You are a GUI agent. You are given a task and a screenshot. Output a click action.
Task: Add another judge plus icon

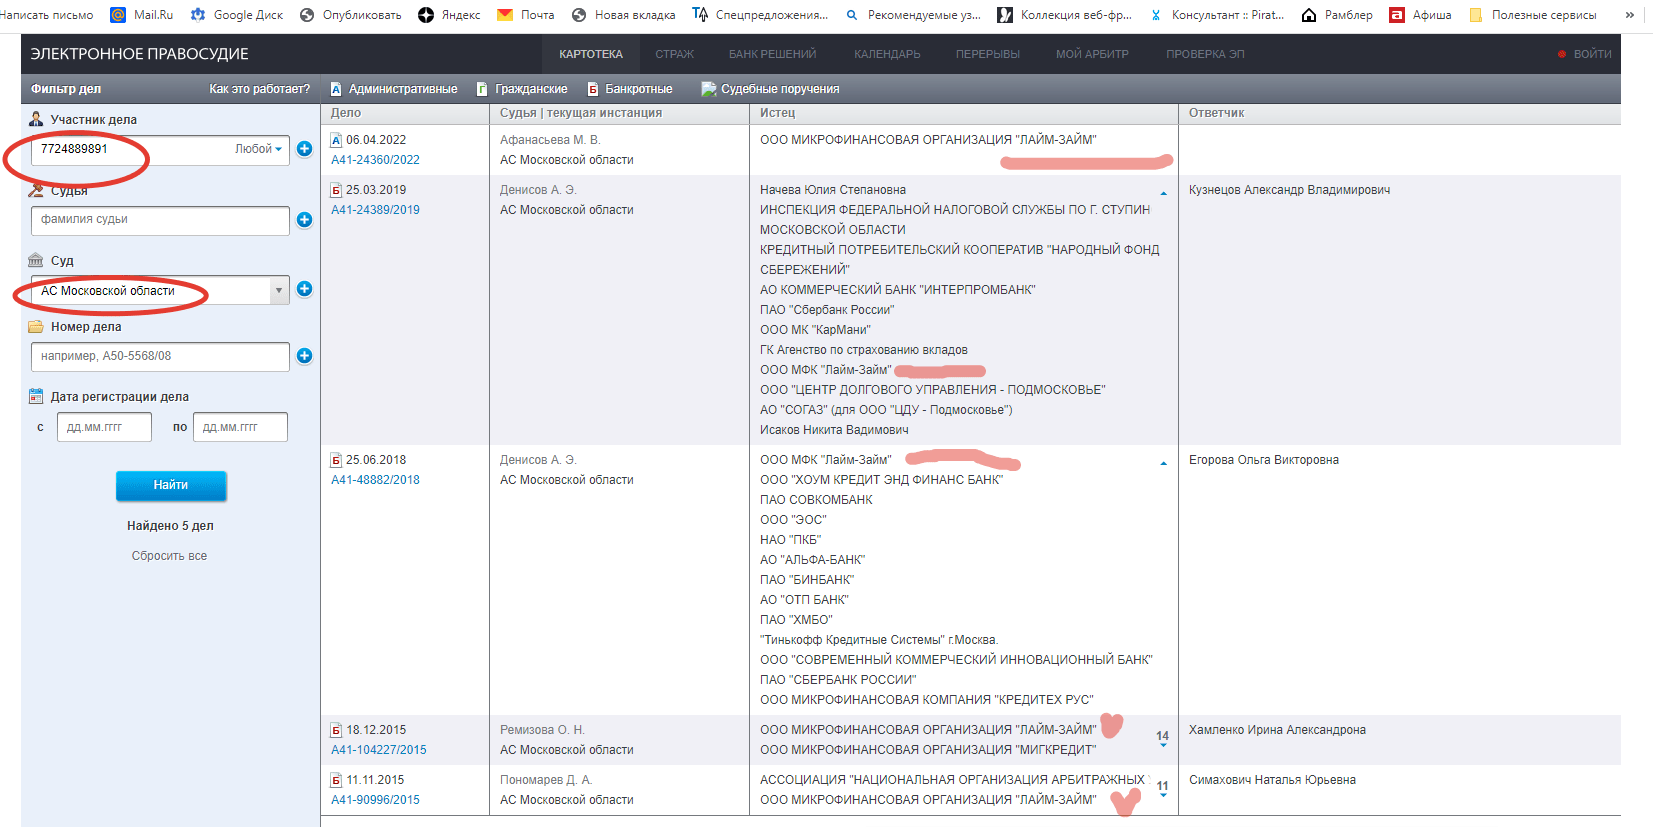coord(305,220)
